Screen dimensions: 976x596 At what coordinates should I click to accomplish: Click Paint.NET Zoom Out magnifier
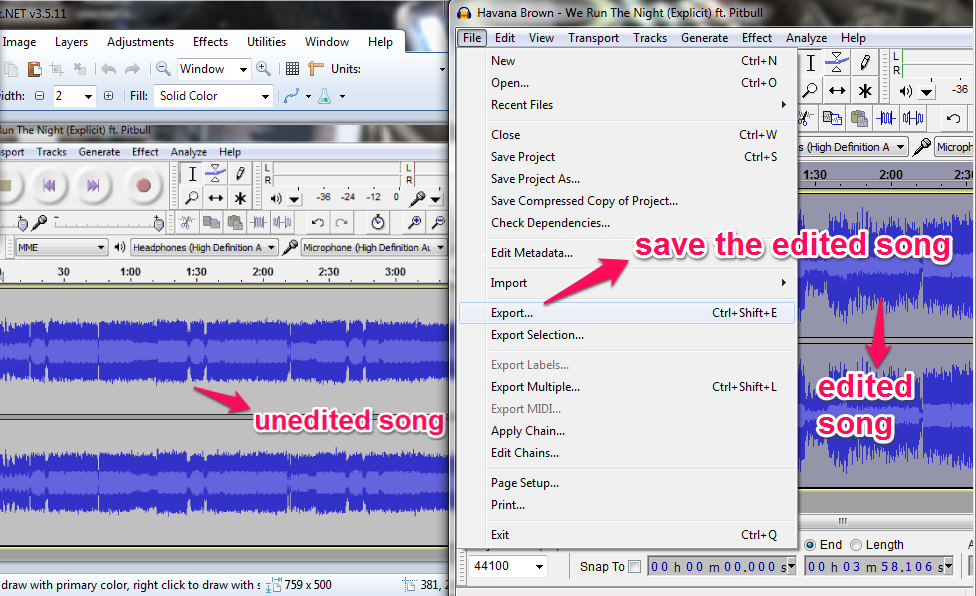tap(163, 68)
